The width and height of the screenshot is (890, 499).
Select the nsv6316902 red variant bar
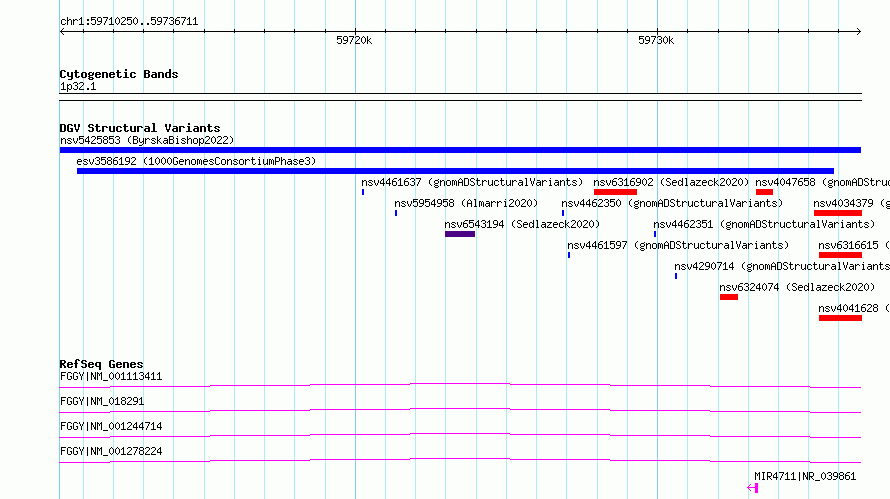point(615,192)
